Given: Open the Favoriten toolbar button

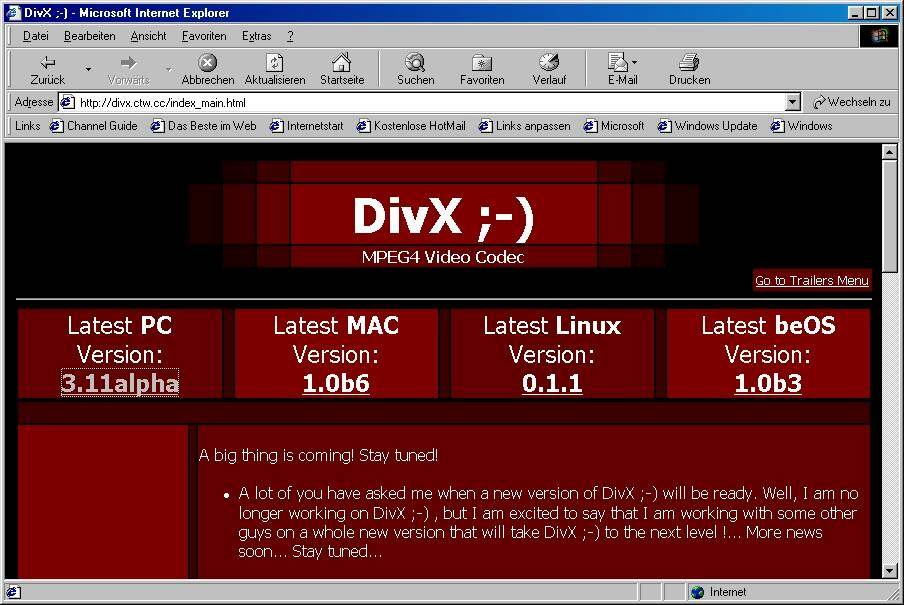Looking at the screenshot, I should pyautogui.click(x=482, y=69).
